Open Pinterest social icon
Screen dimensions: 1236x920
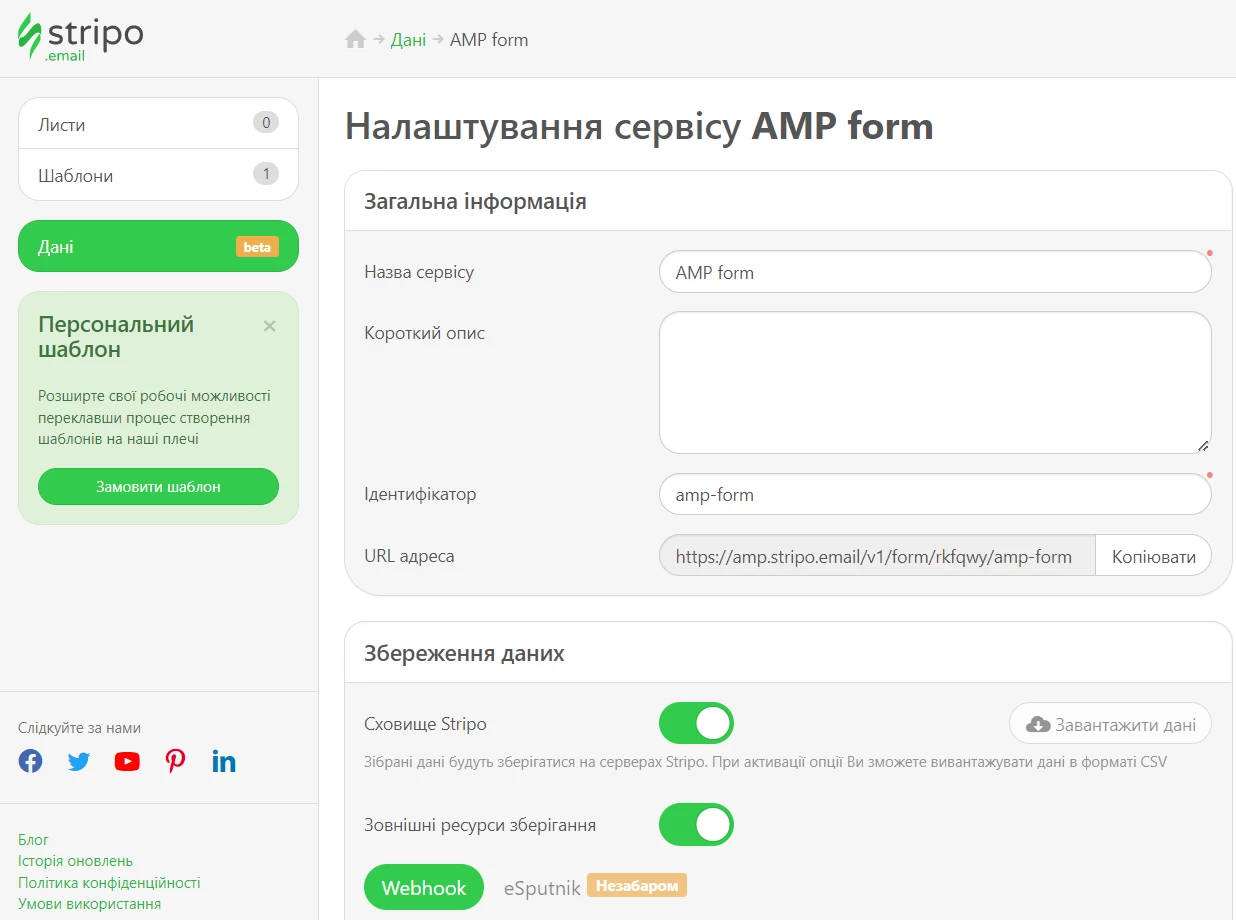tap(176, 761)
